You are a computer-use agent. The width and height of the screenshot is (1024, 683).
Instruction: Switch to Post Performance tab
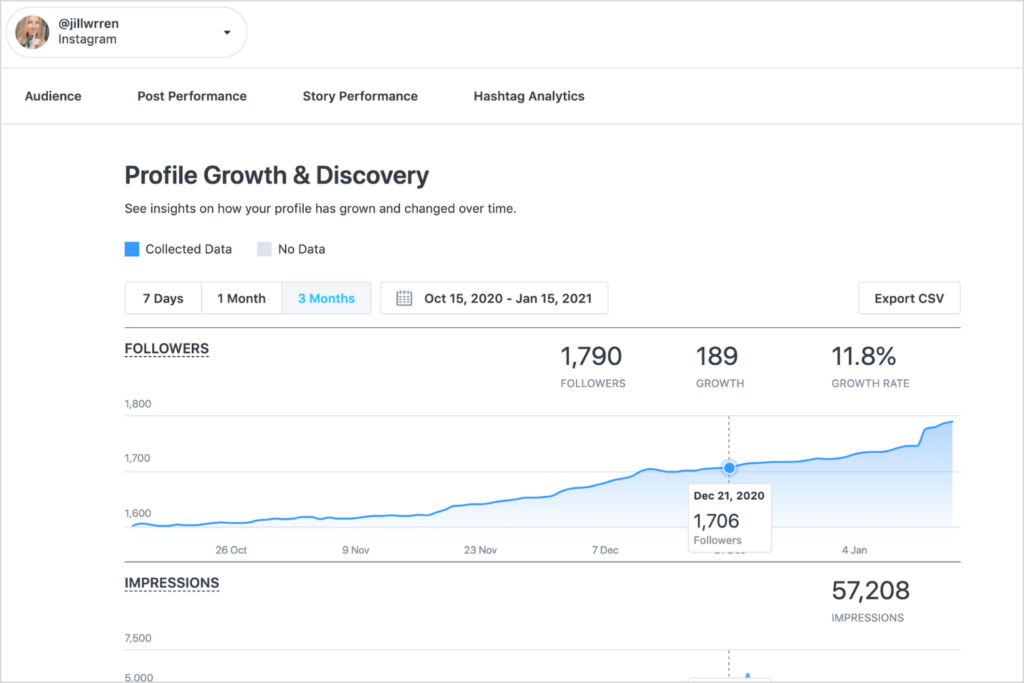click(x=192, y=96)
